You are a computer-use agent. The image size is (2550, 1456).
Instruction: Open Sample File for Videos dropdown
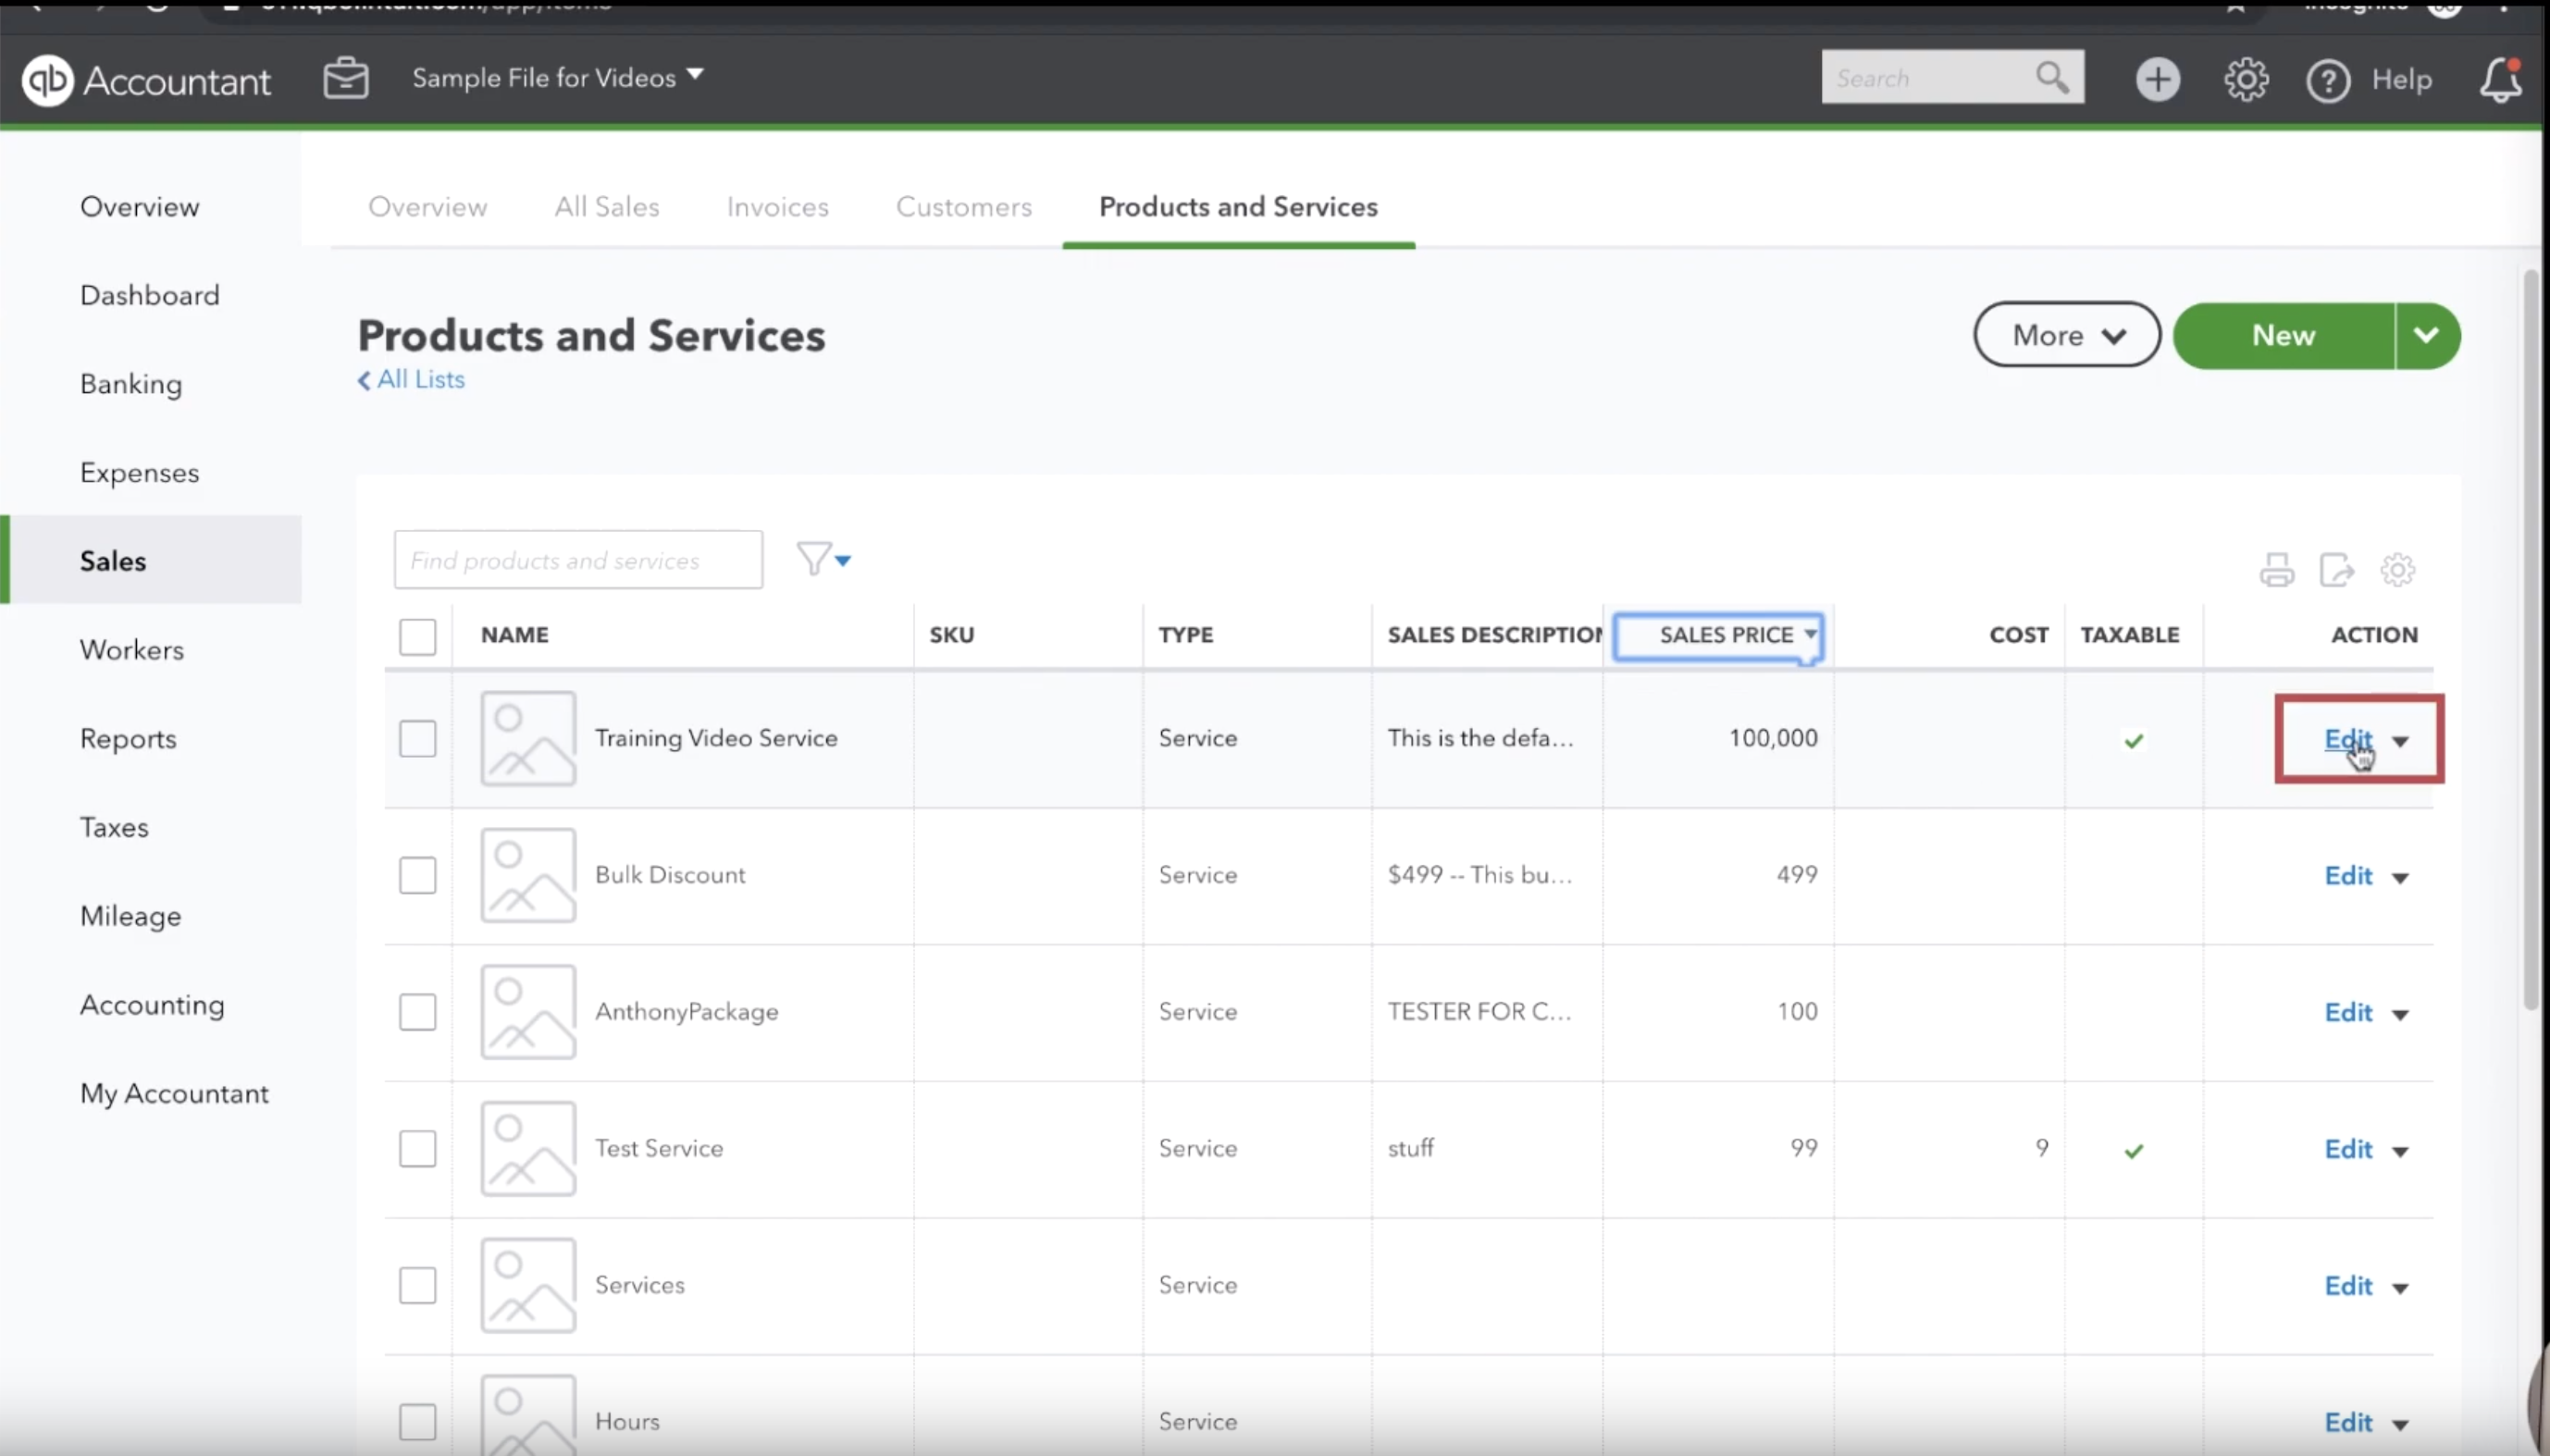558,77
